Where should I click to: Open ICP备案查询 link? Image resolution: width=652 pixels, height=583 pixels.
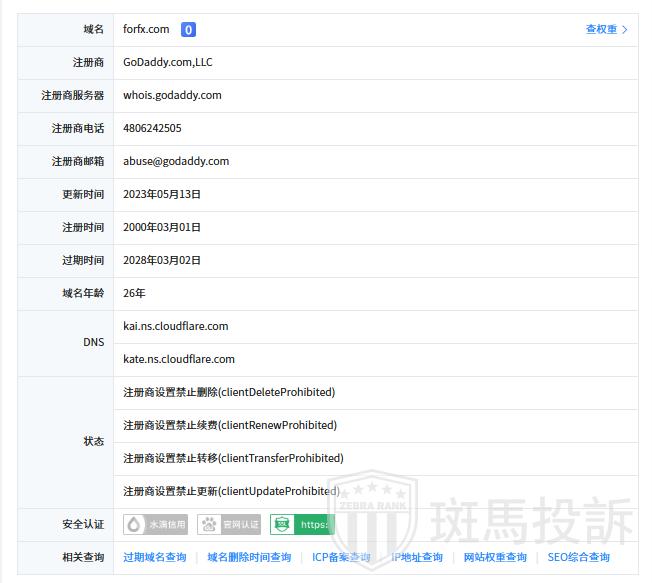pos(341,557)
